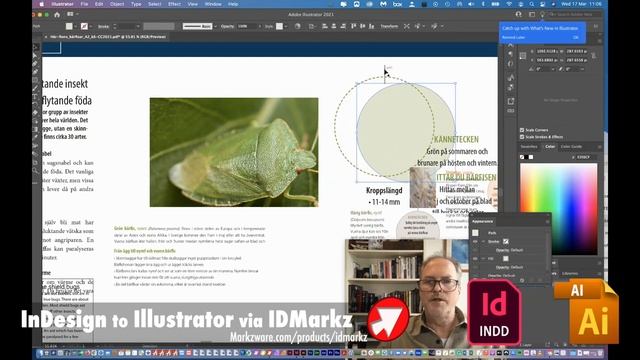This screenshot has height=360, width=640.
Task: Expand the Opacity slider arrow
Action: point(259,26)
